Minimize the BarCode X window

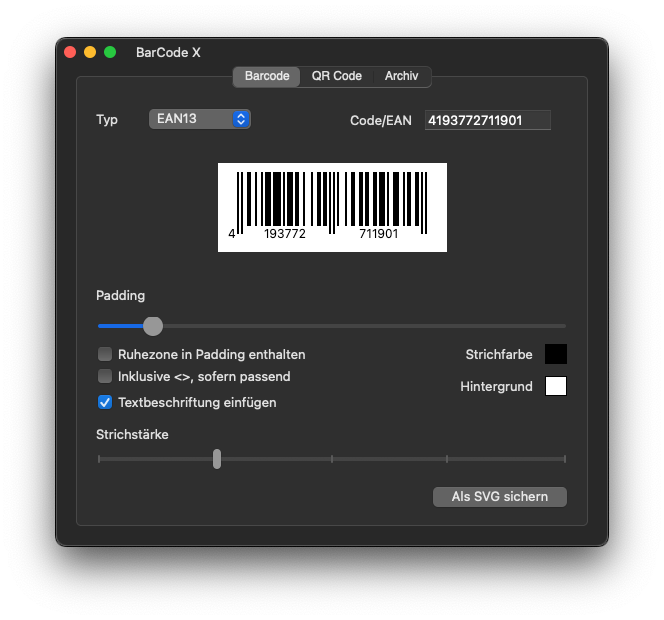(x=90, y=52)
